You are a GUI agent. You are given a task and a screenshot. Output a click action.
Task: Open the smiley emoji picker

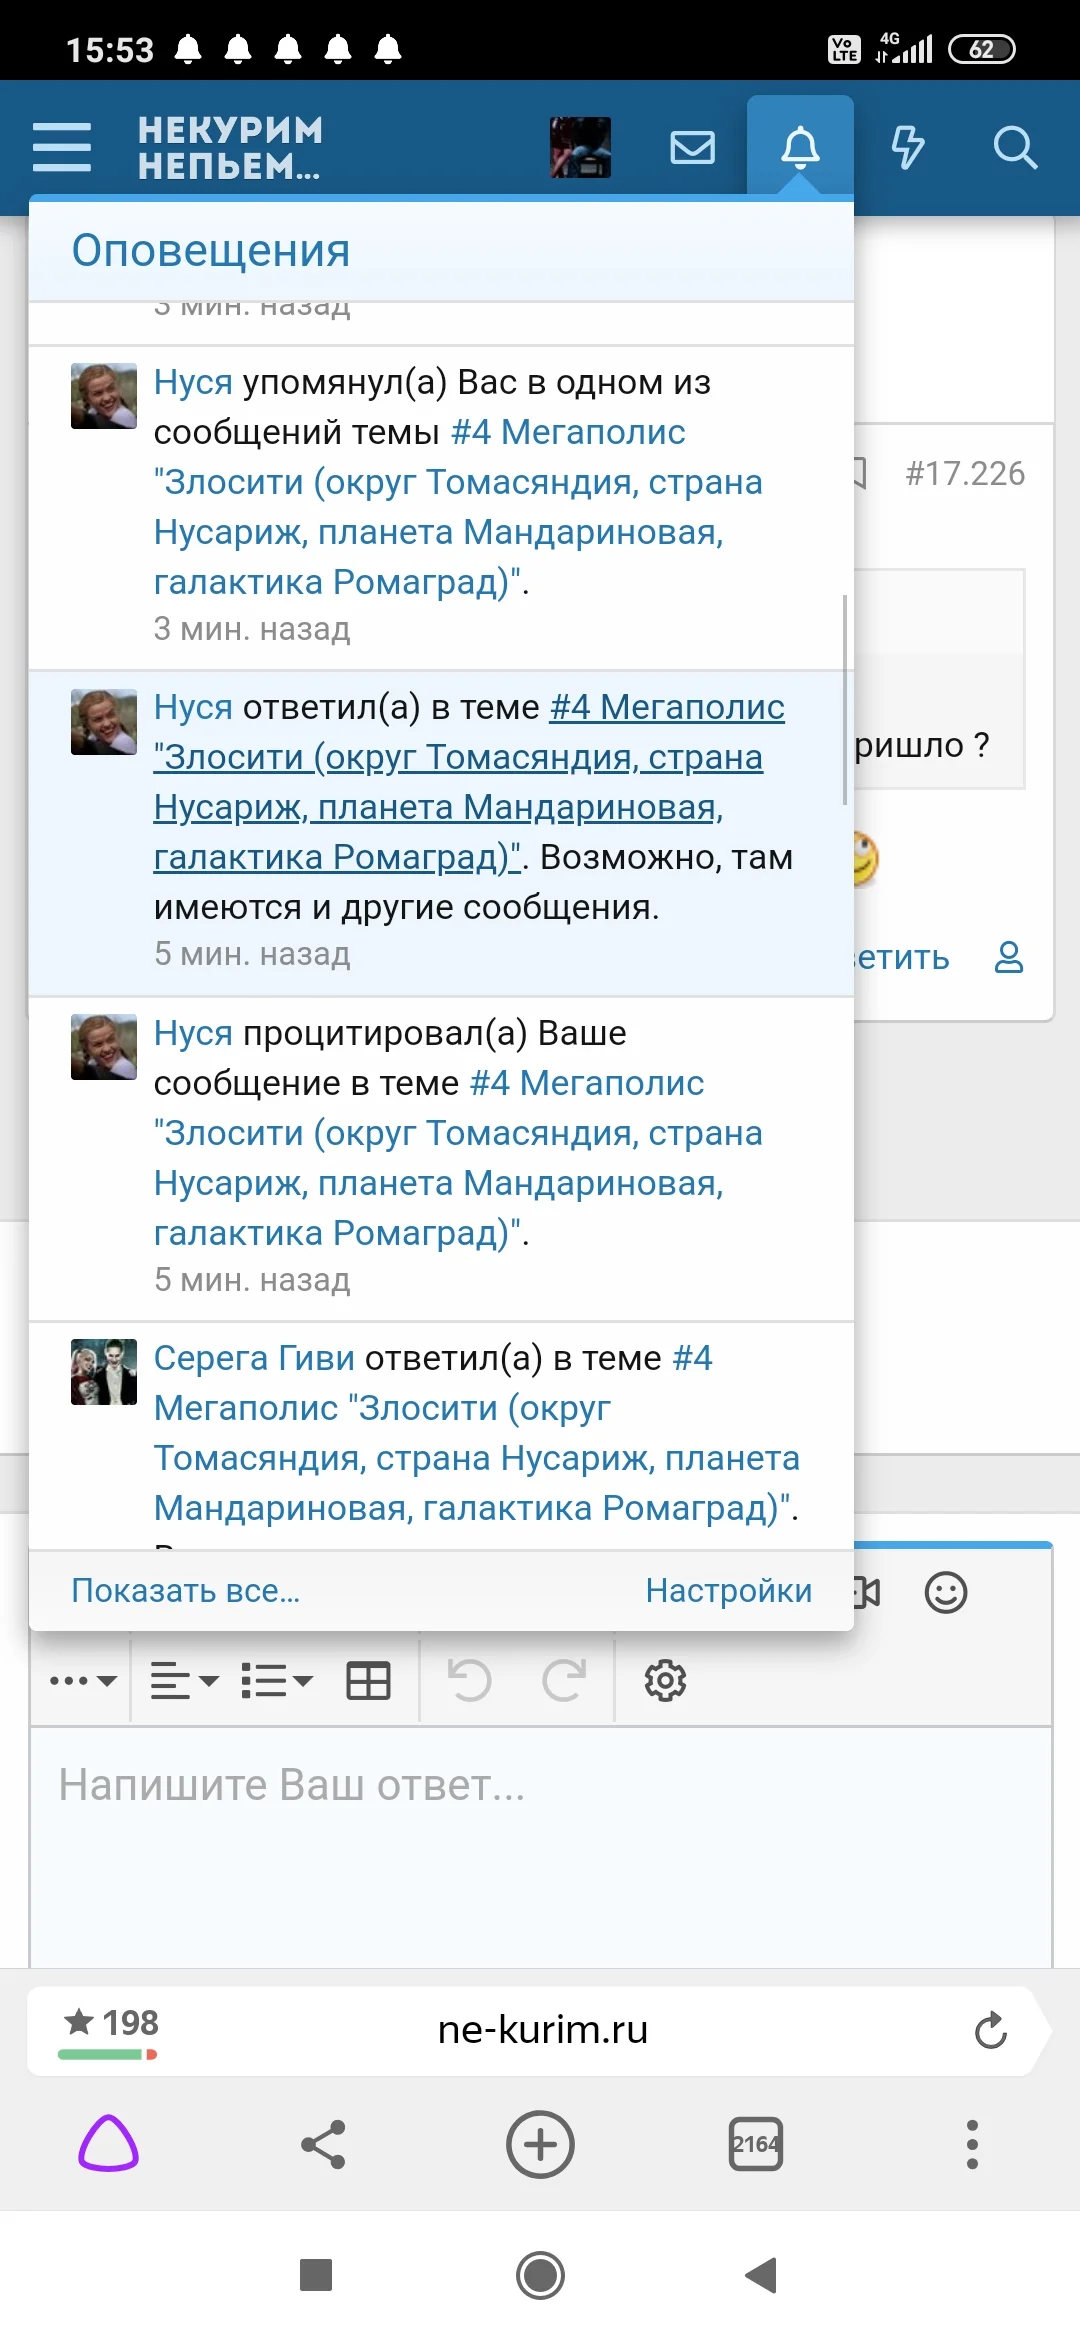pos(945,1592)
